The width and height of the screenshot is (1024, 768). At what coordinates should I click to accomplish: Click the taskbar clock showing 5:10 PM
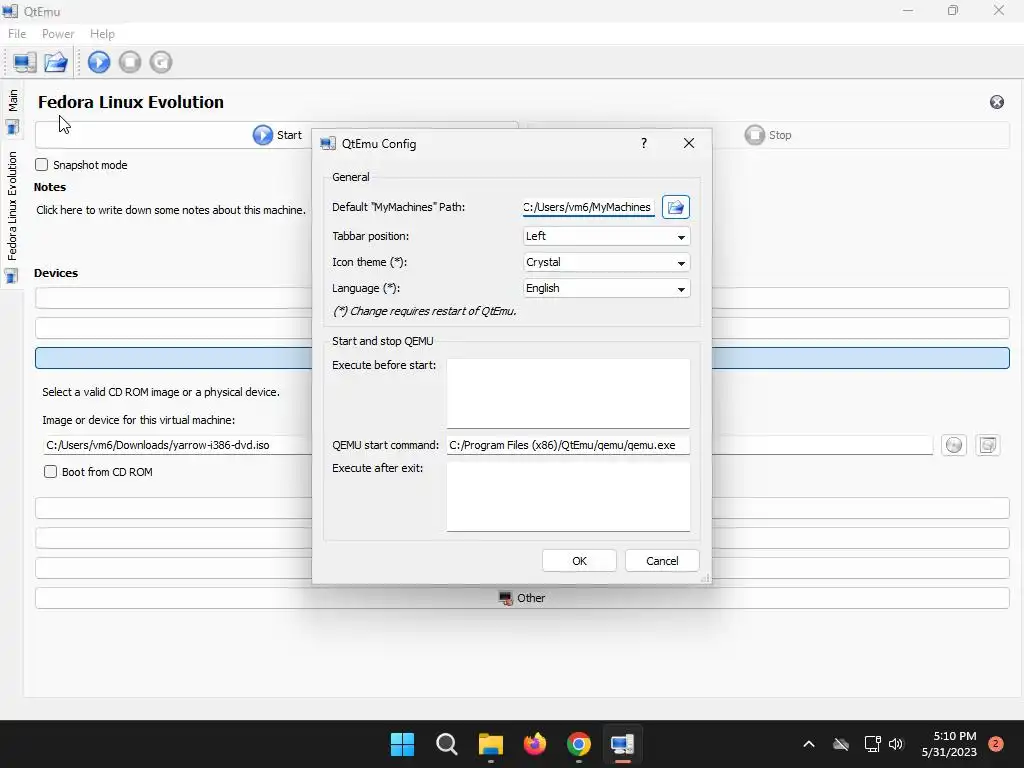[x=949, y=744]
